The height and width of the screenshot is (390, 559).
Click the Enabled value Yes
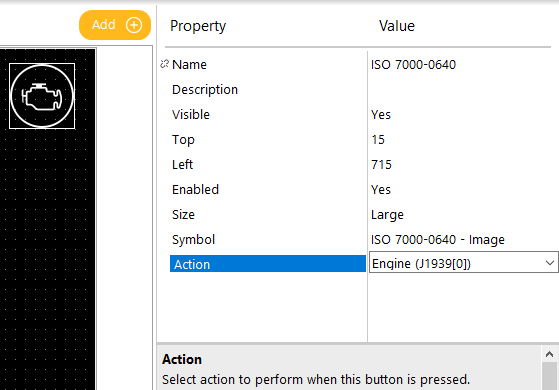(381, 189)
